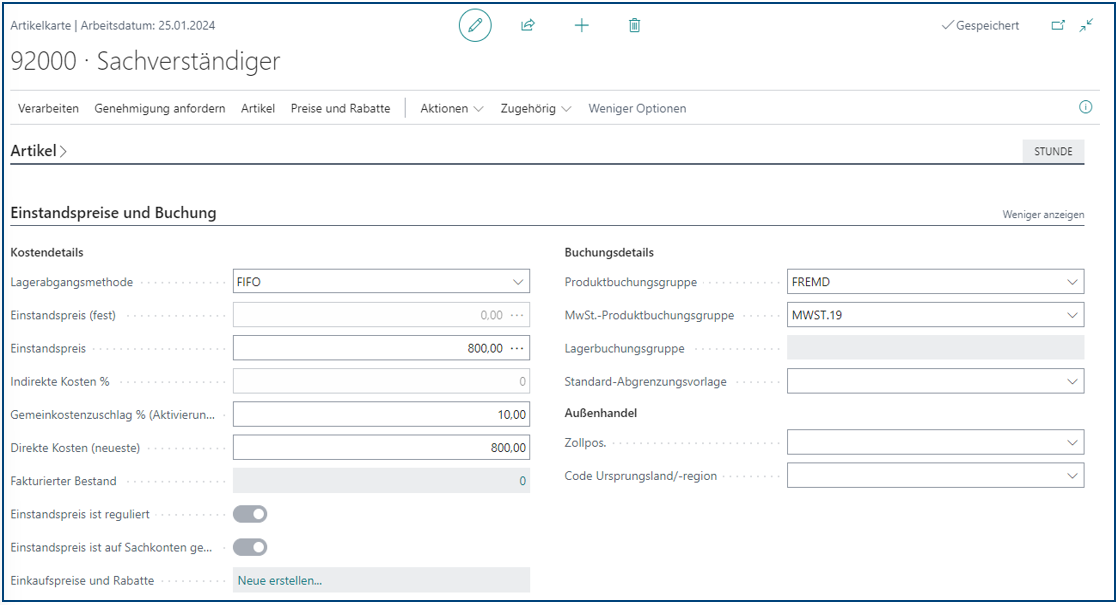Open the share icon
The width and height of the screenshot is (1119, 605).
(528, 26)
